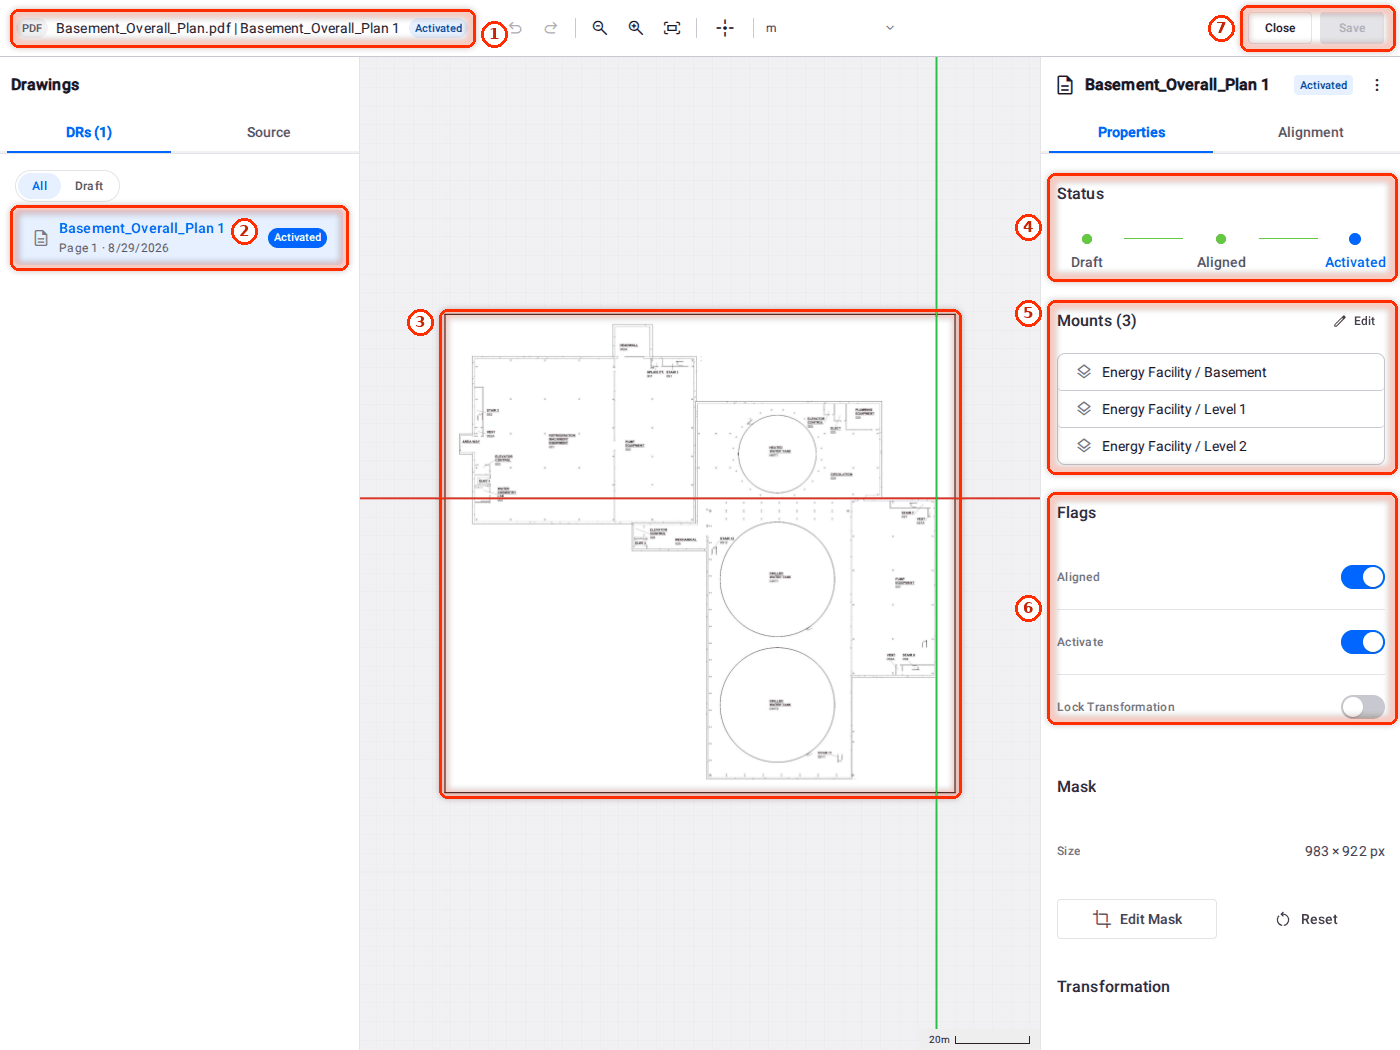This screenshot has width=1400, height=1050.
Task: Click the 20m scale bar label
Action: pyautogui.click(x=939, y=1040)
